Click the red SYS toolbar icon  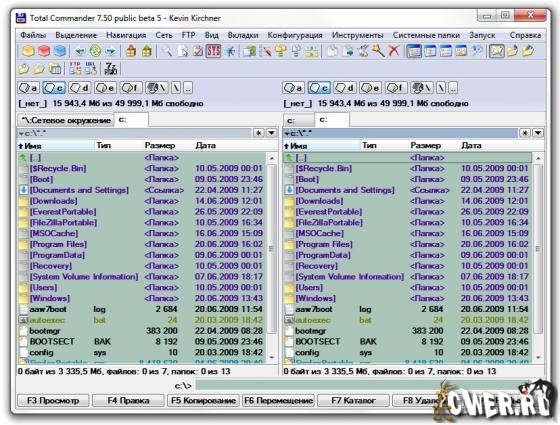[x=213, y=51]
